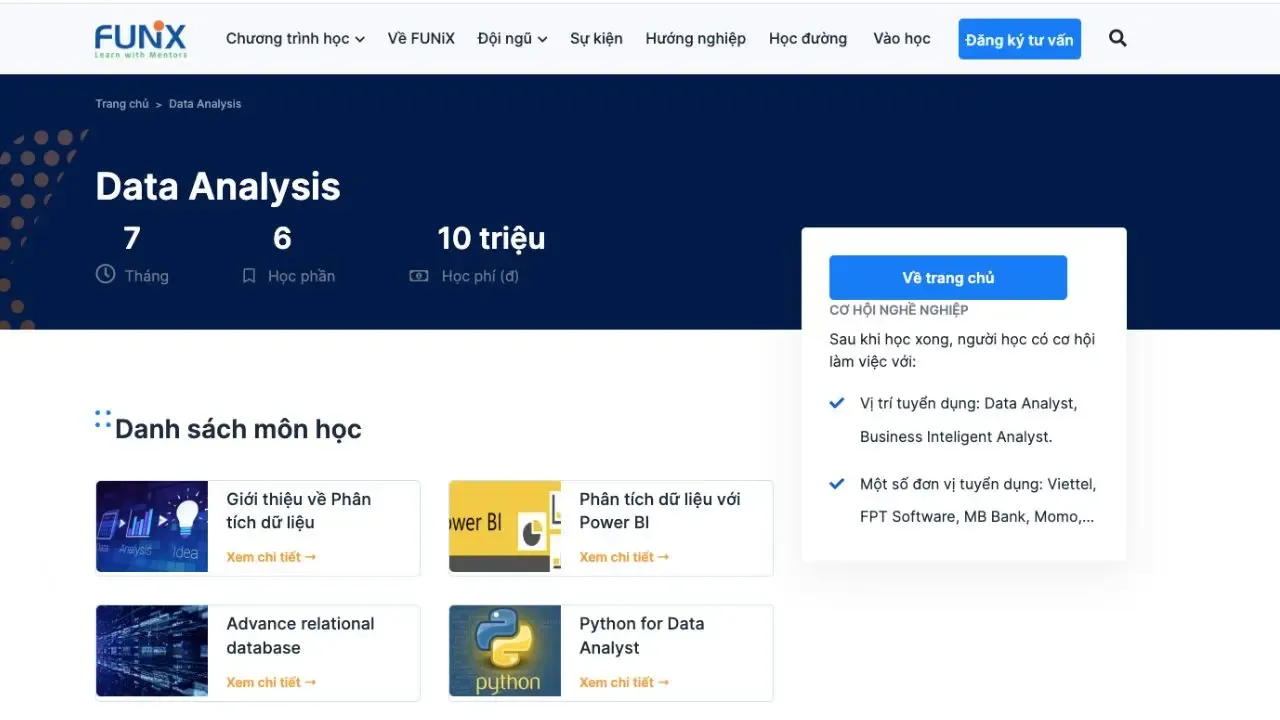Open the Về FUNiX menu item

pyautogui.click(x=421, y=39)
